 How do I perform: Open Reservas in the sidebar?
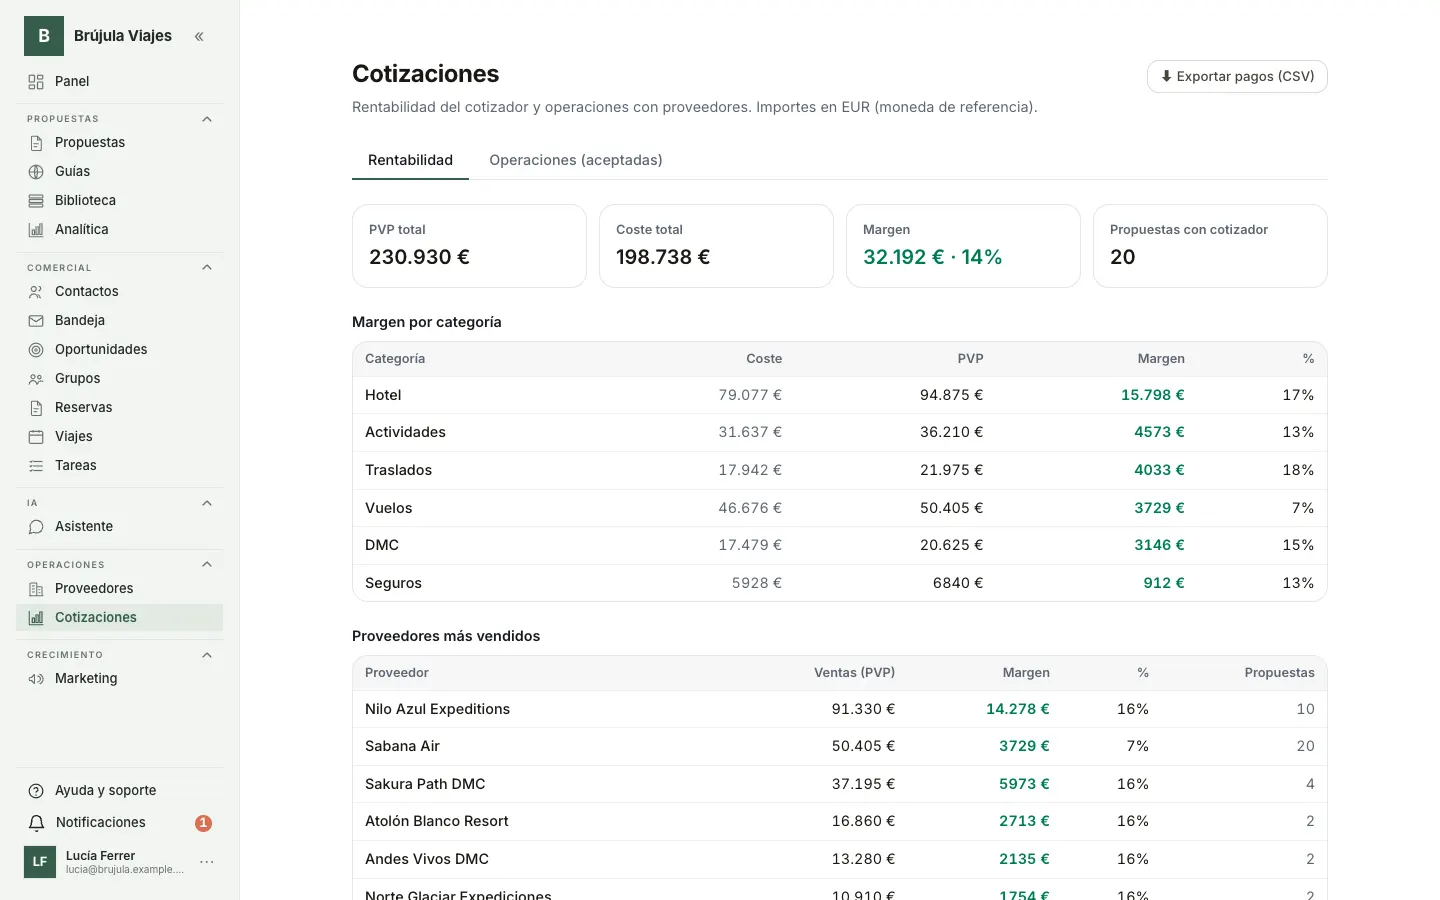point(120,408)
